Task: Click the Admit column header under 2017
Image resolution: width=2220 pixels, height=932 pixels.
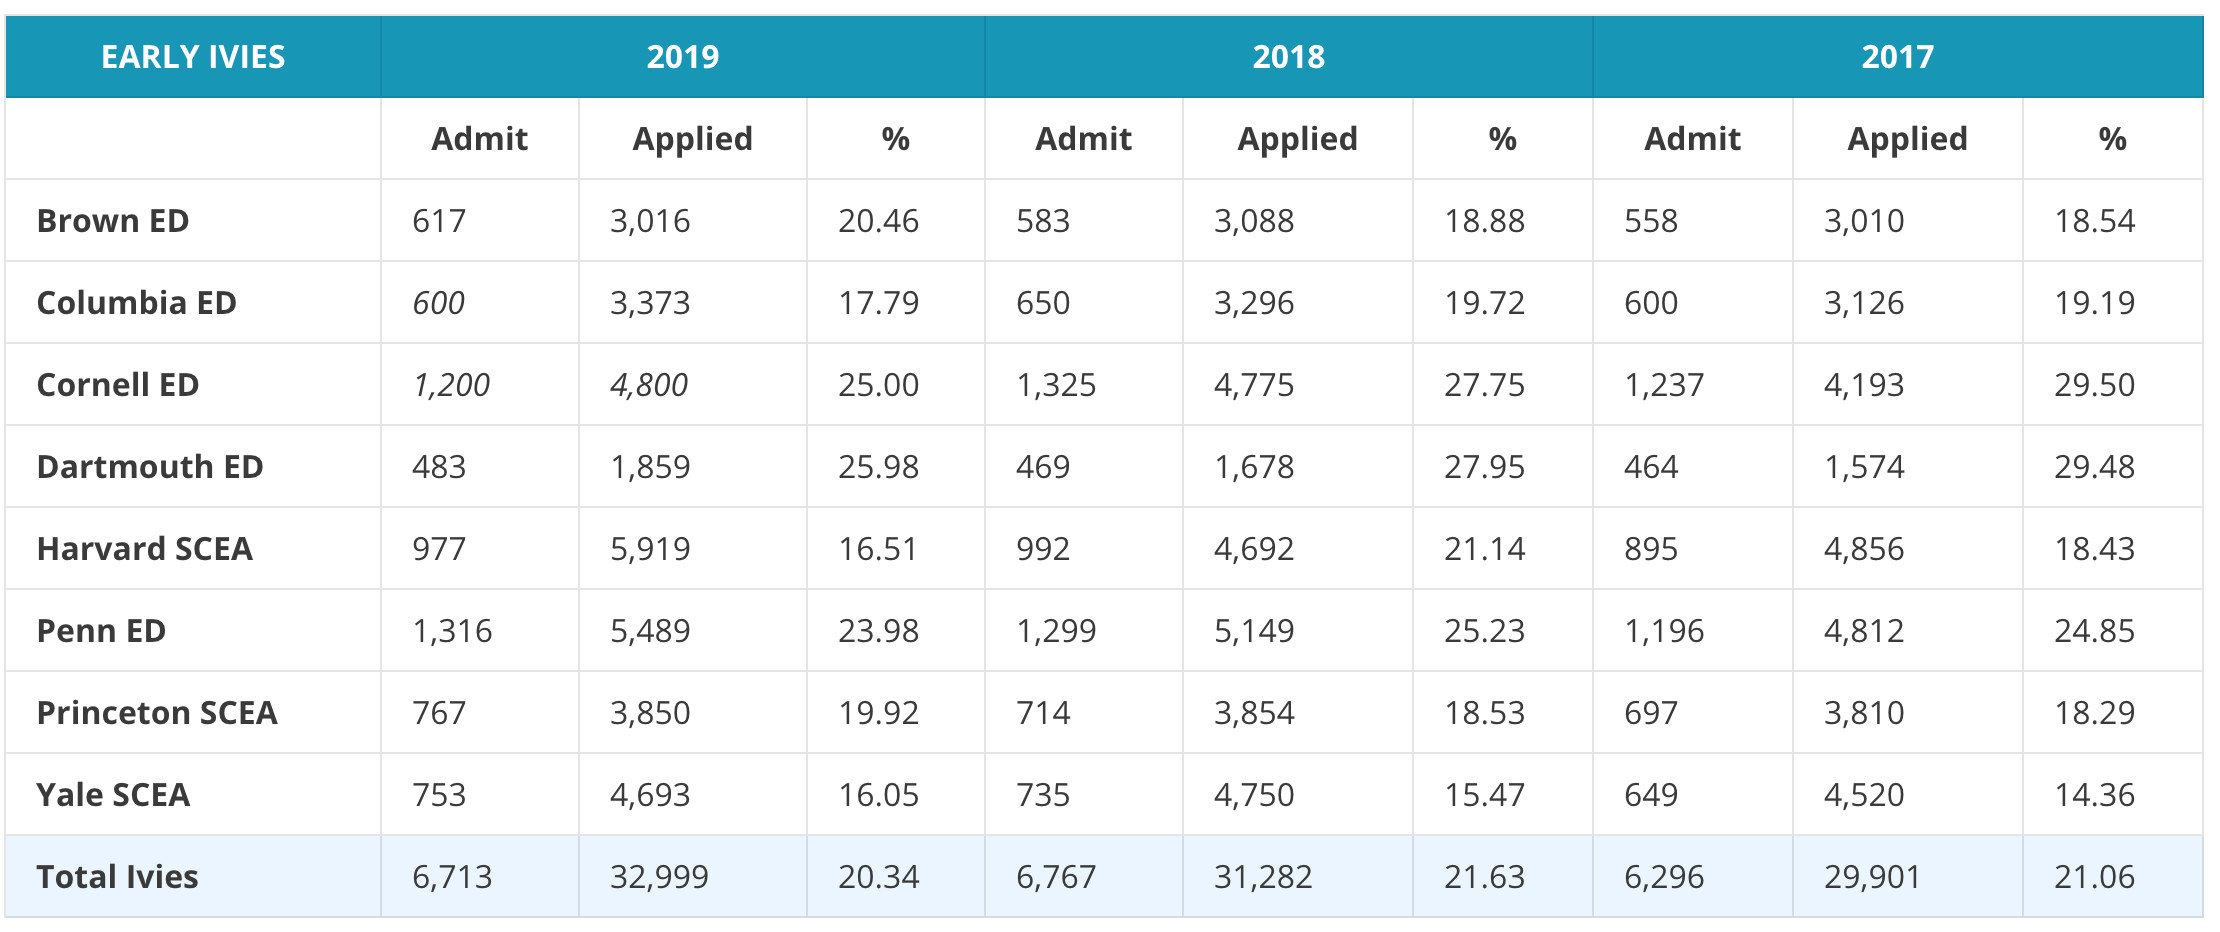Action: tap(1692, 139)
